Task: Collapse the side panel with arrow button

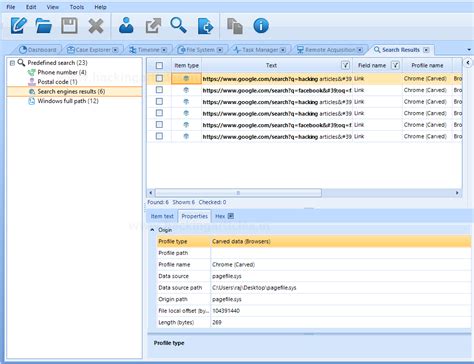Action: coord(468,63)
